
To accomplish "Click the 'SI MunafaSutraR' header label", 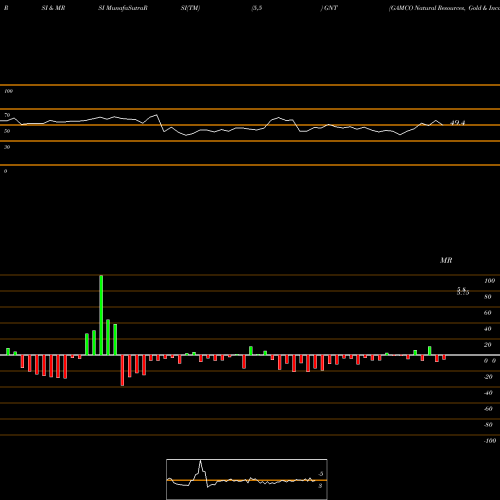I will [x=123, y=8].
